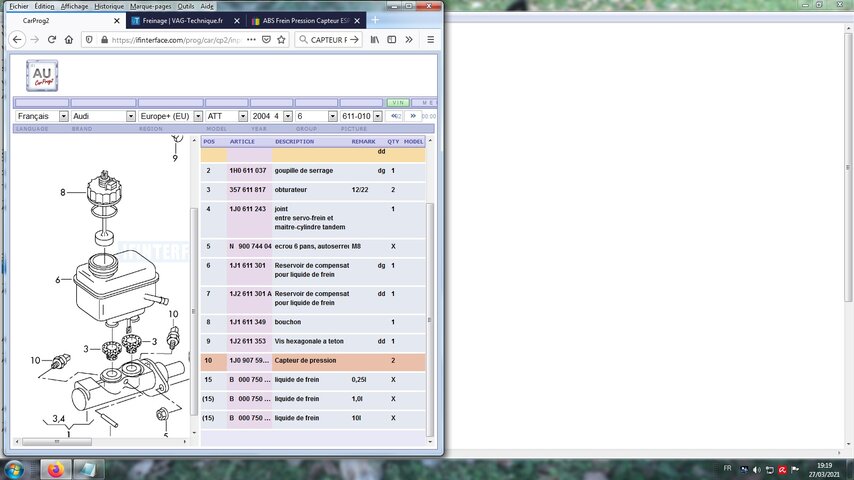
Task: Go to next picture with double-right arrow
Action: [413, 116]
